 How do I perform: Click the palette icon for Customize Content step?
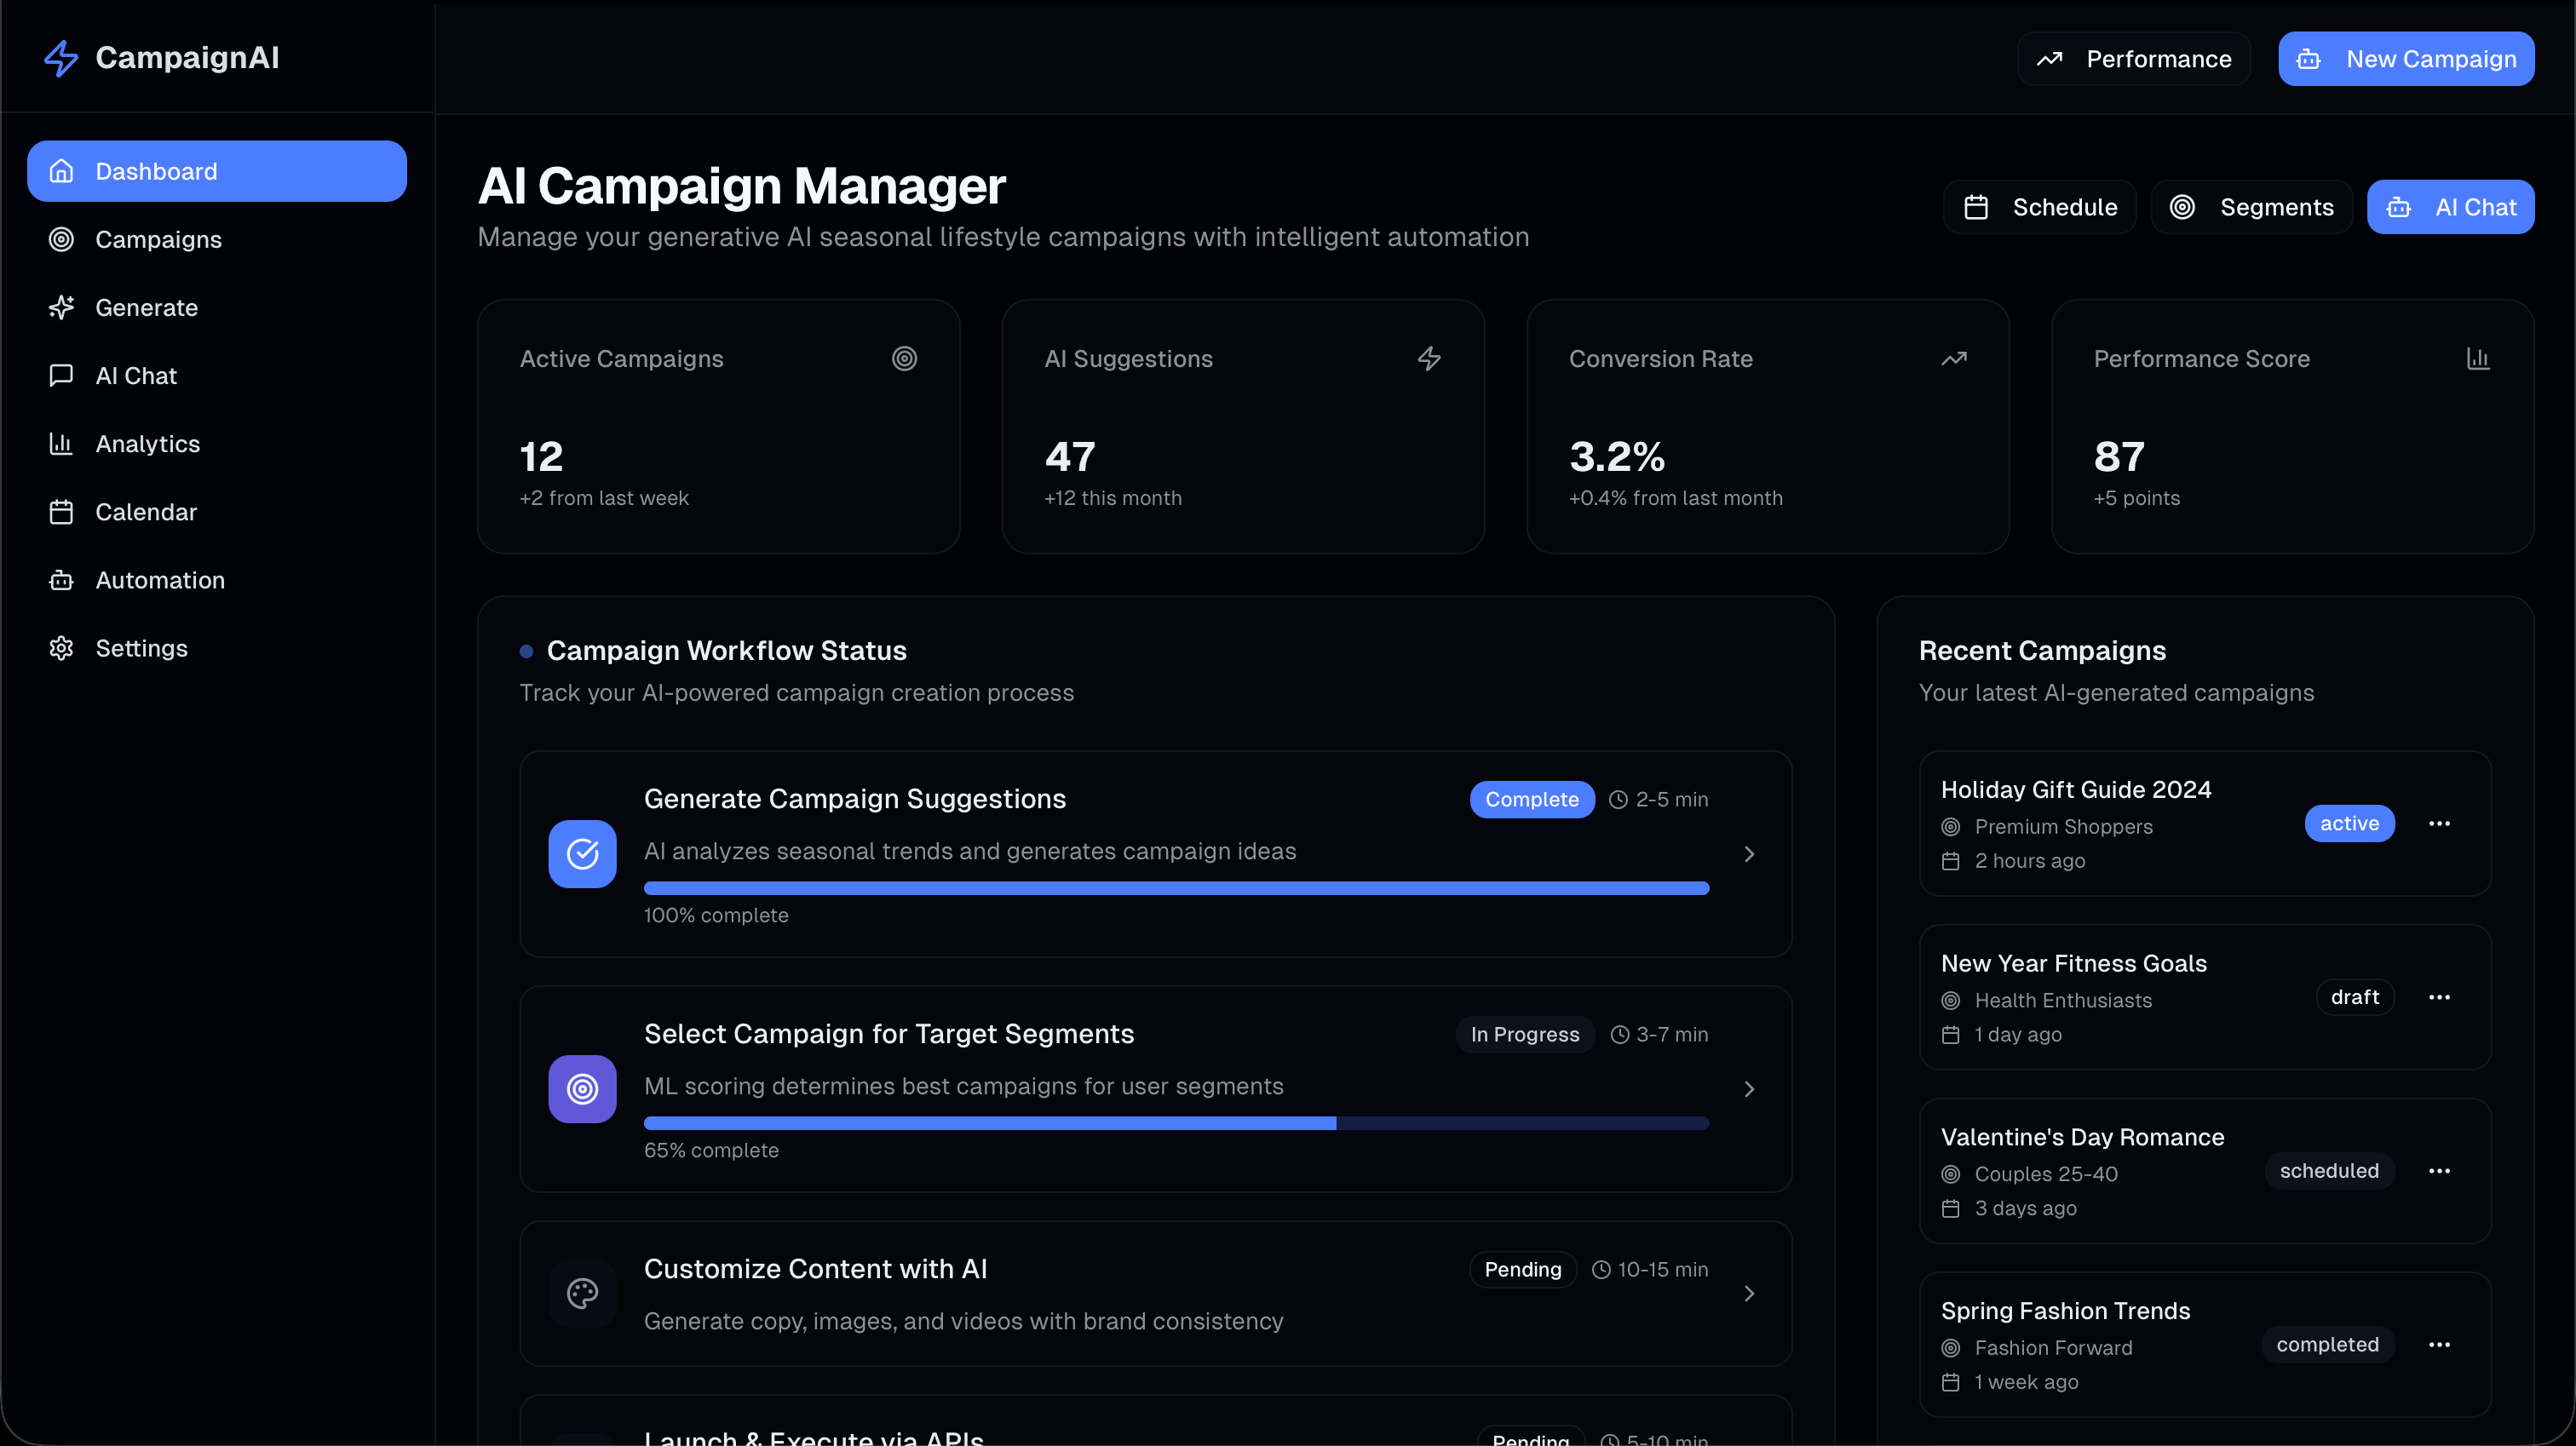582,1293
